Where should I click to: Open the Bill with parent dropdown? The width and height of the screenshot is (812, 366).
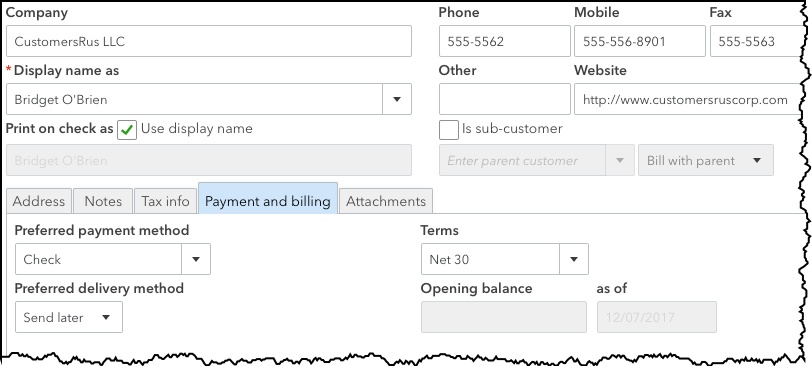click(706, 160)
